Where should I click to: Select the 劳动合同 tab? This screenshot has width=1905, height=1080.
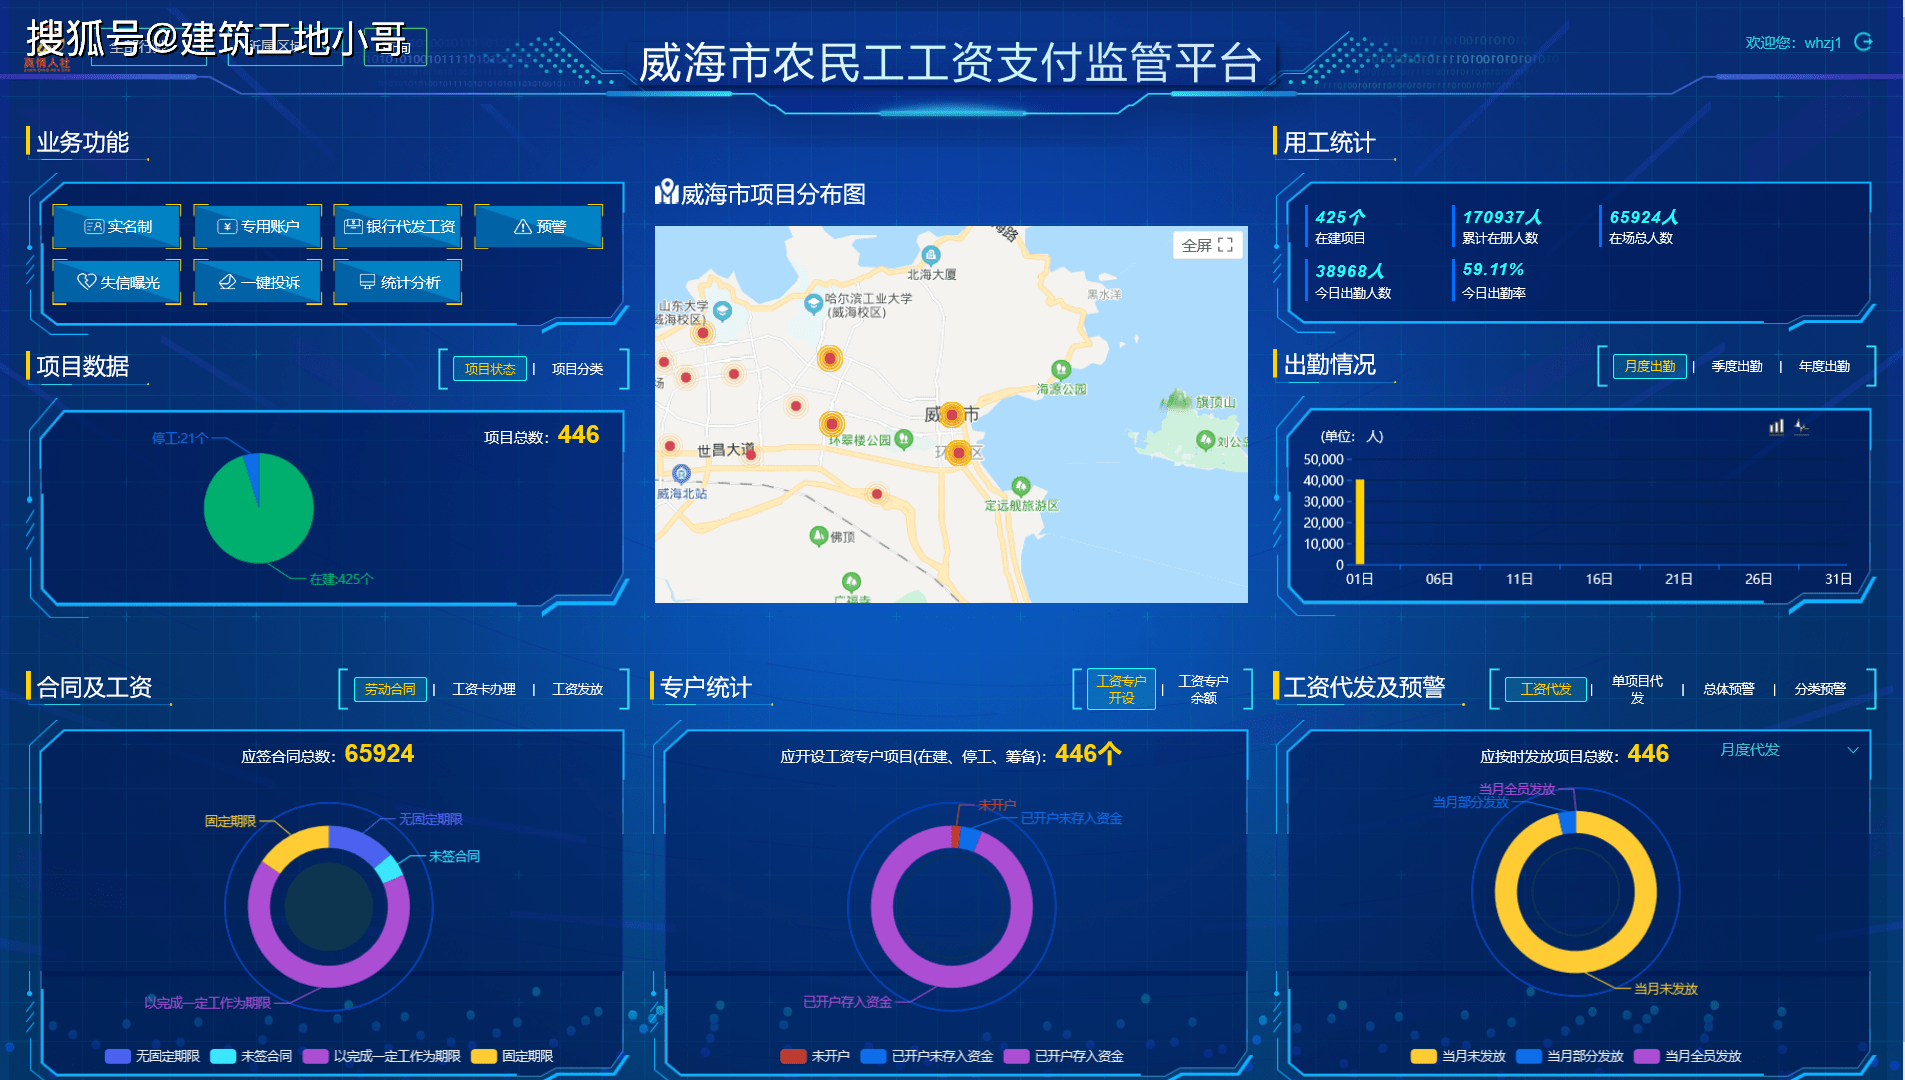pyautogui.click(x=390, y=689)
